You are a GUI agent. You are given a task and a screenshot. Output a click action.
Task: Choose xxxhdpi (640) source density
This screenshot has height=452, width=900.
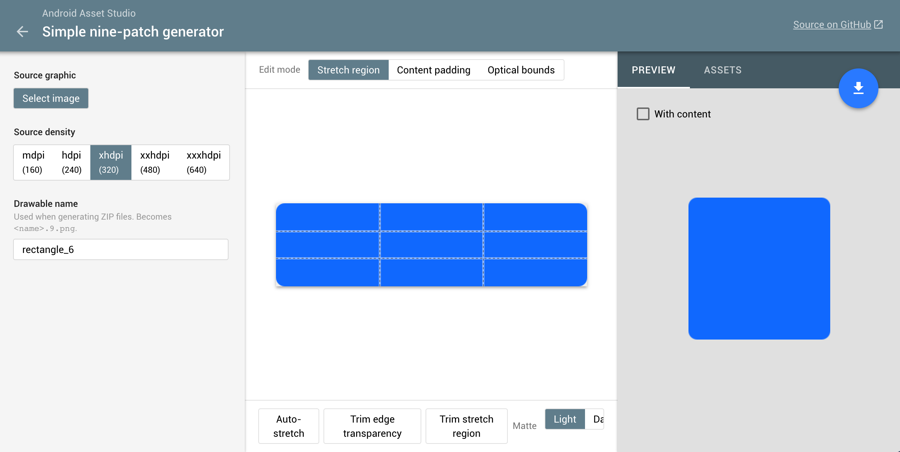coord(203,163)
